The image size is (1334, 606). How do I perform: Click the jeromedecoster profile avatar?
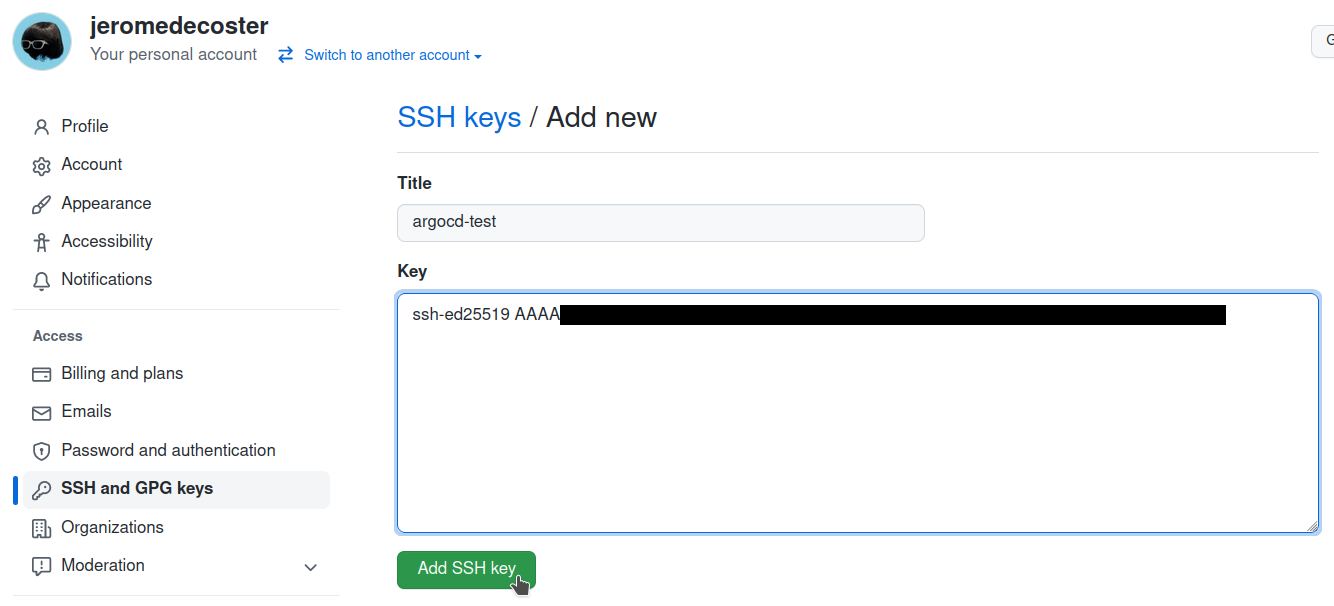pos(42,42)
